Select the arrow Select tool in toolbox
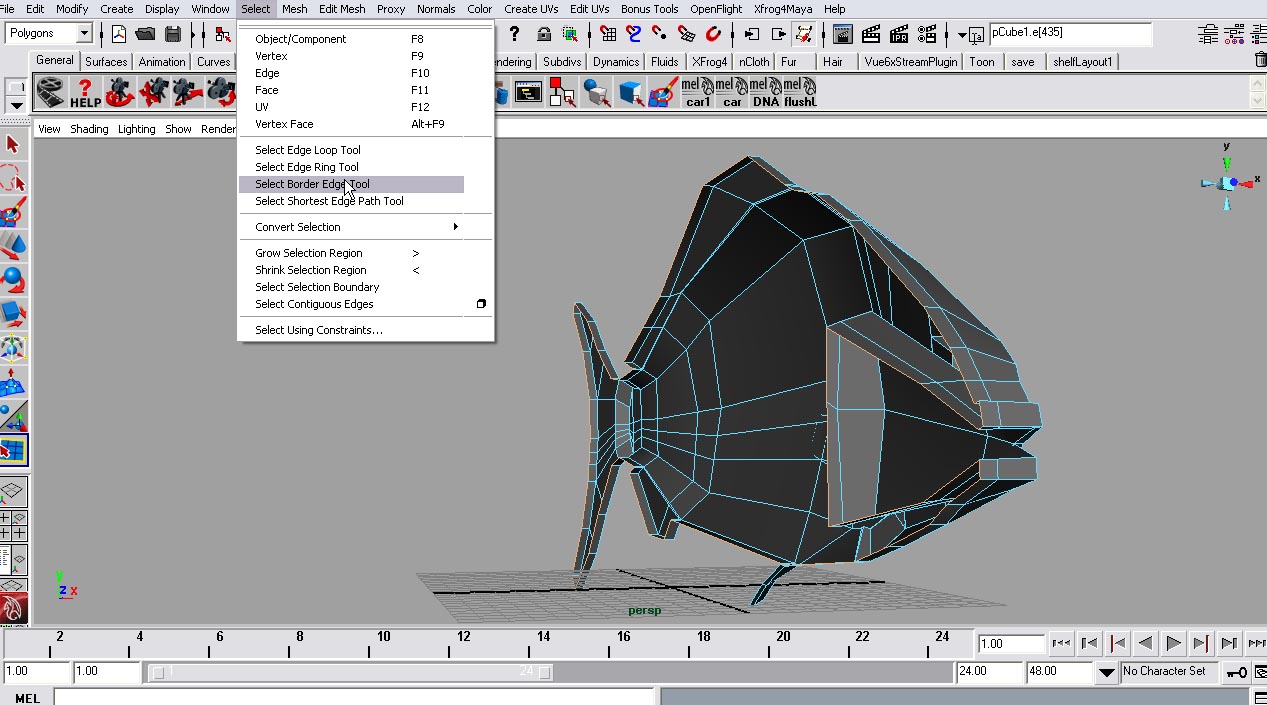The width and height of the screenshot is (1267, 705). click(x=13, y=145)
